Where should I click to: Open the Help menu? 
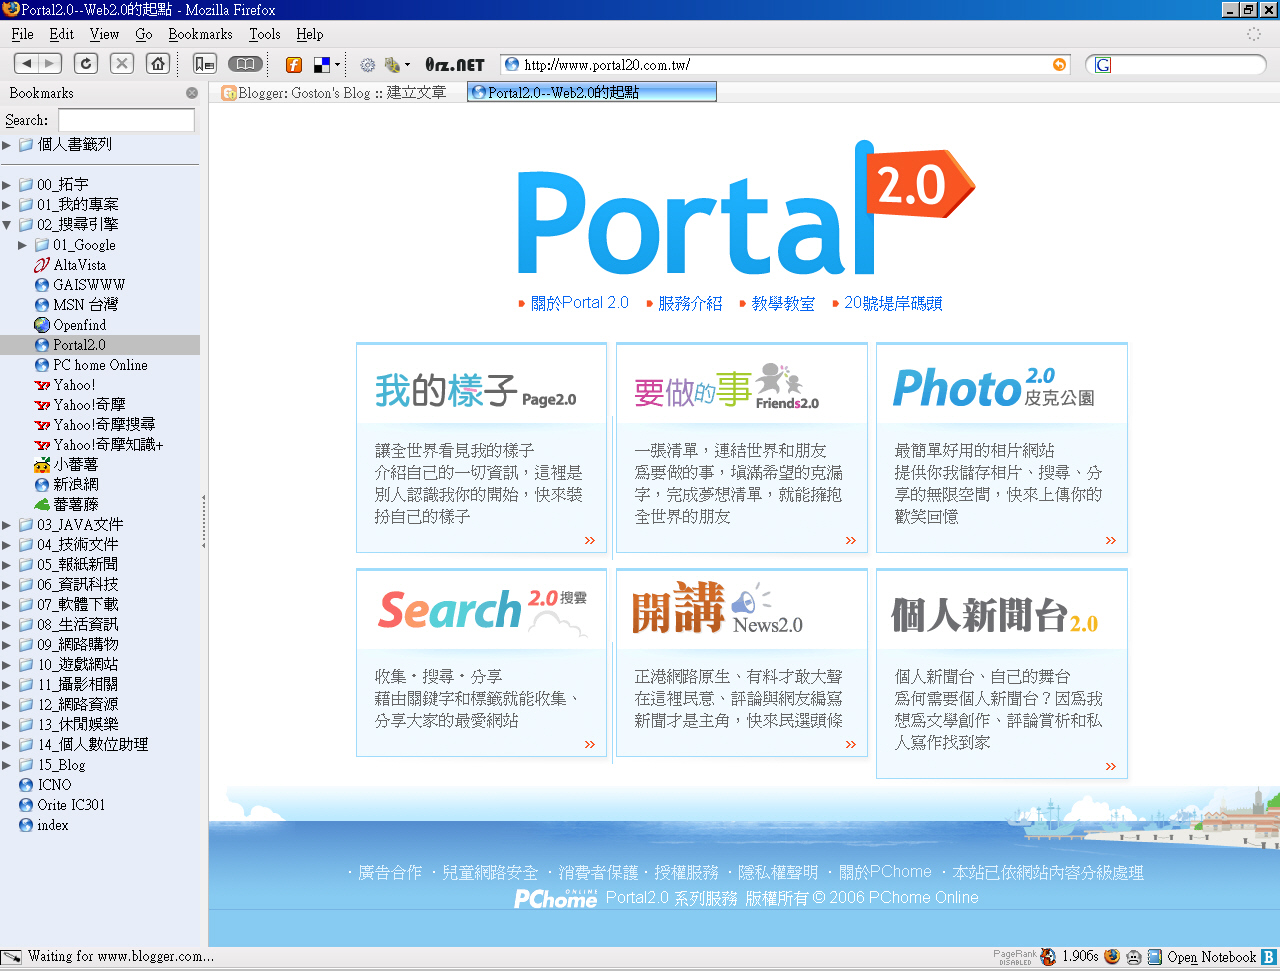pyautogui.click(x=310, y=34)
